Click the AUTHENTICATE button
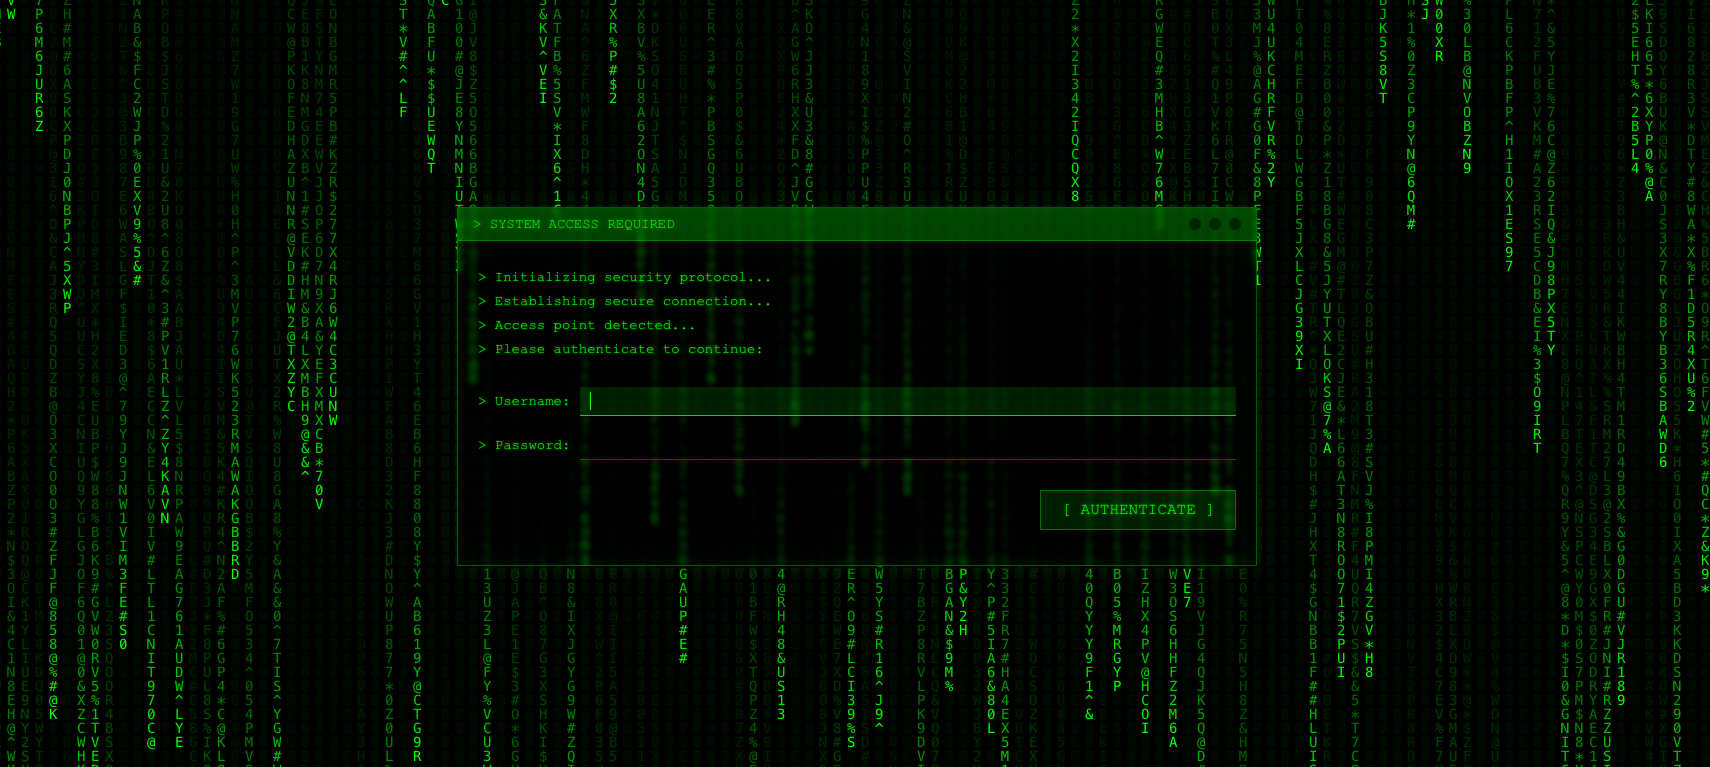1710x767 pixels. click(x=1137, y=510)
